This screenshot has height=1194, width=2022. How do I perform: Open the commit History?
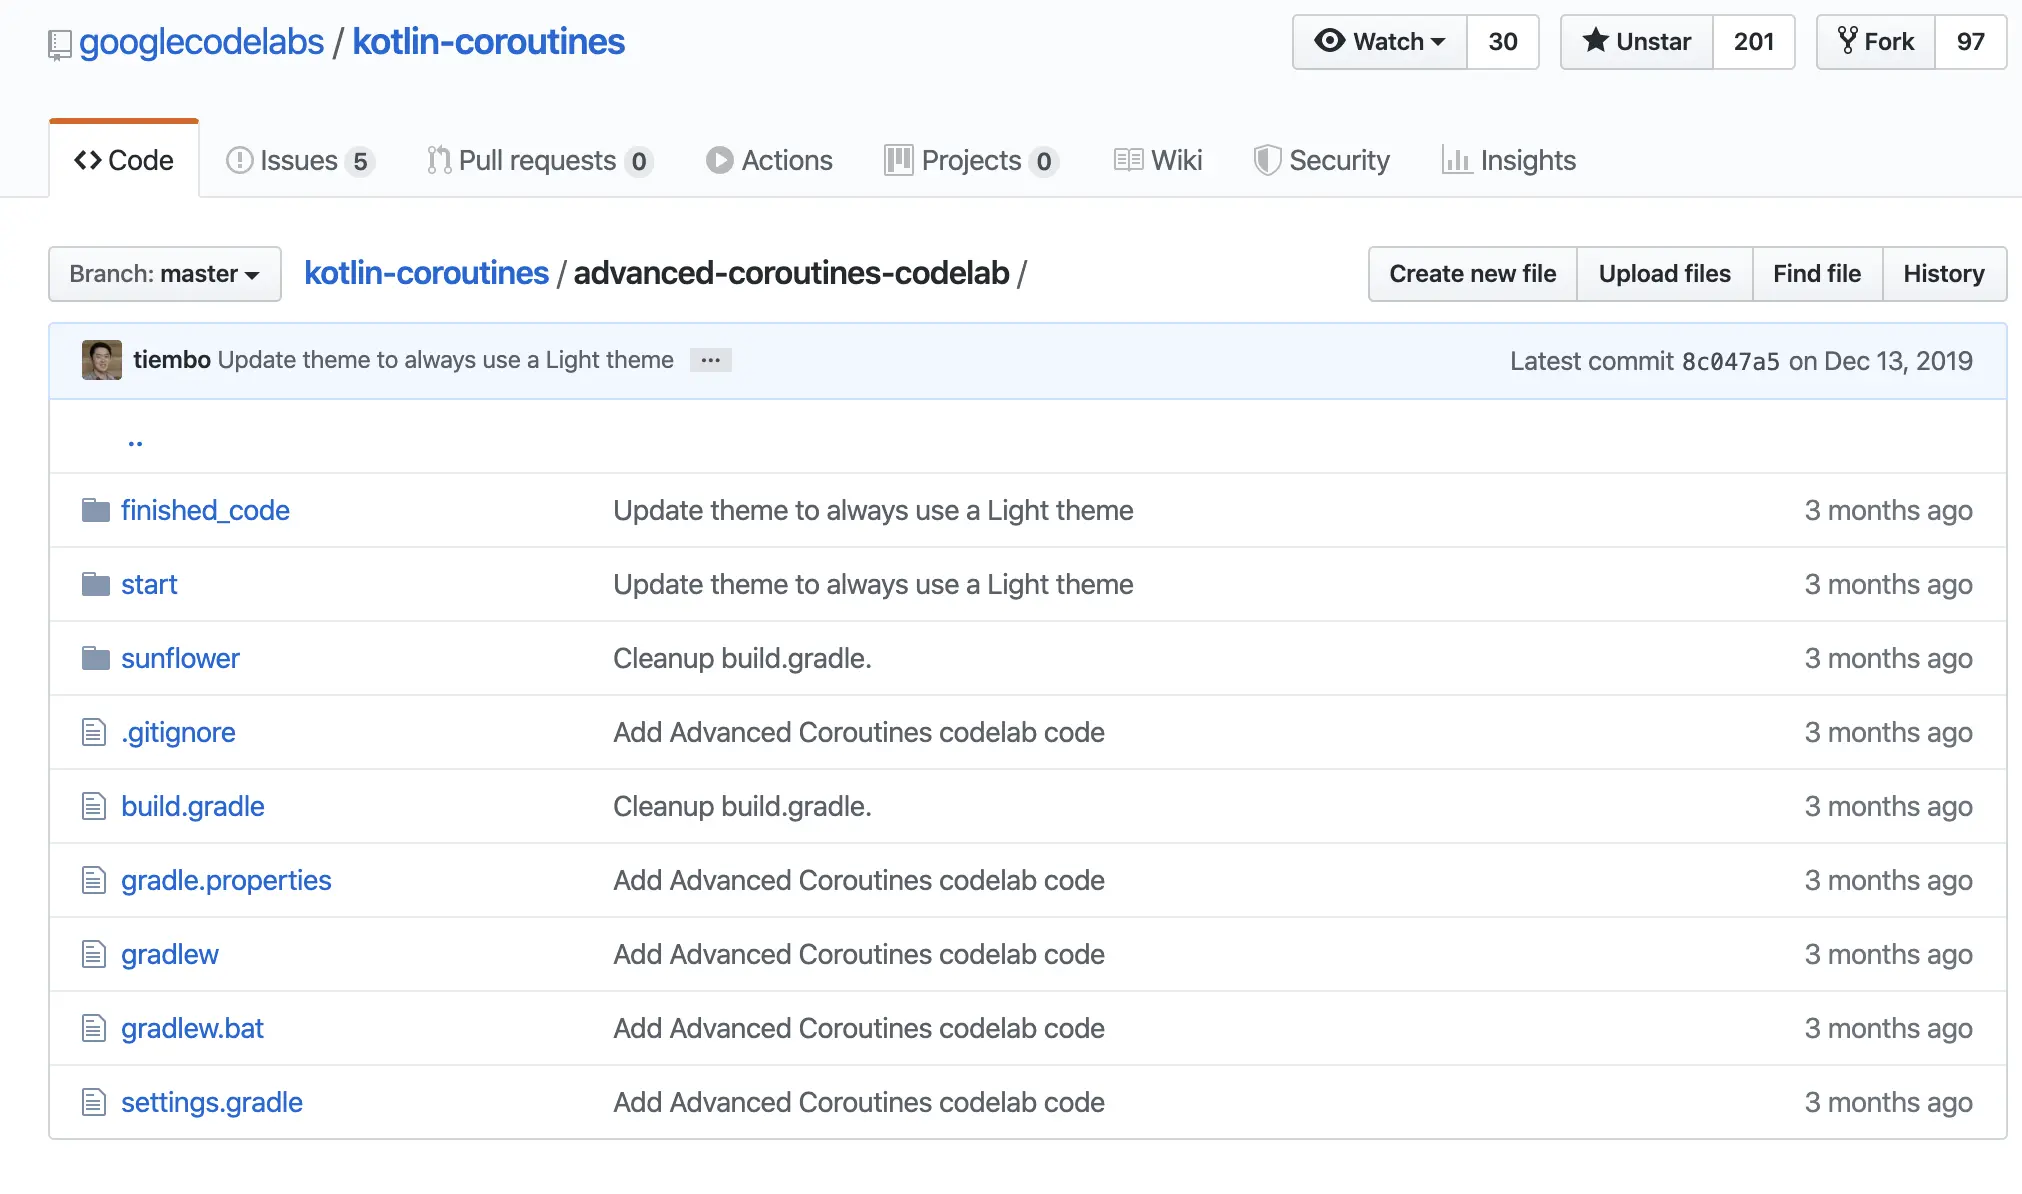[1943, 274]
